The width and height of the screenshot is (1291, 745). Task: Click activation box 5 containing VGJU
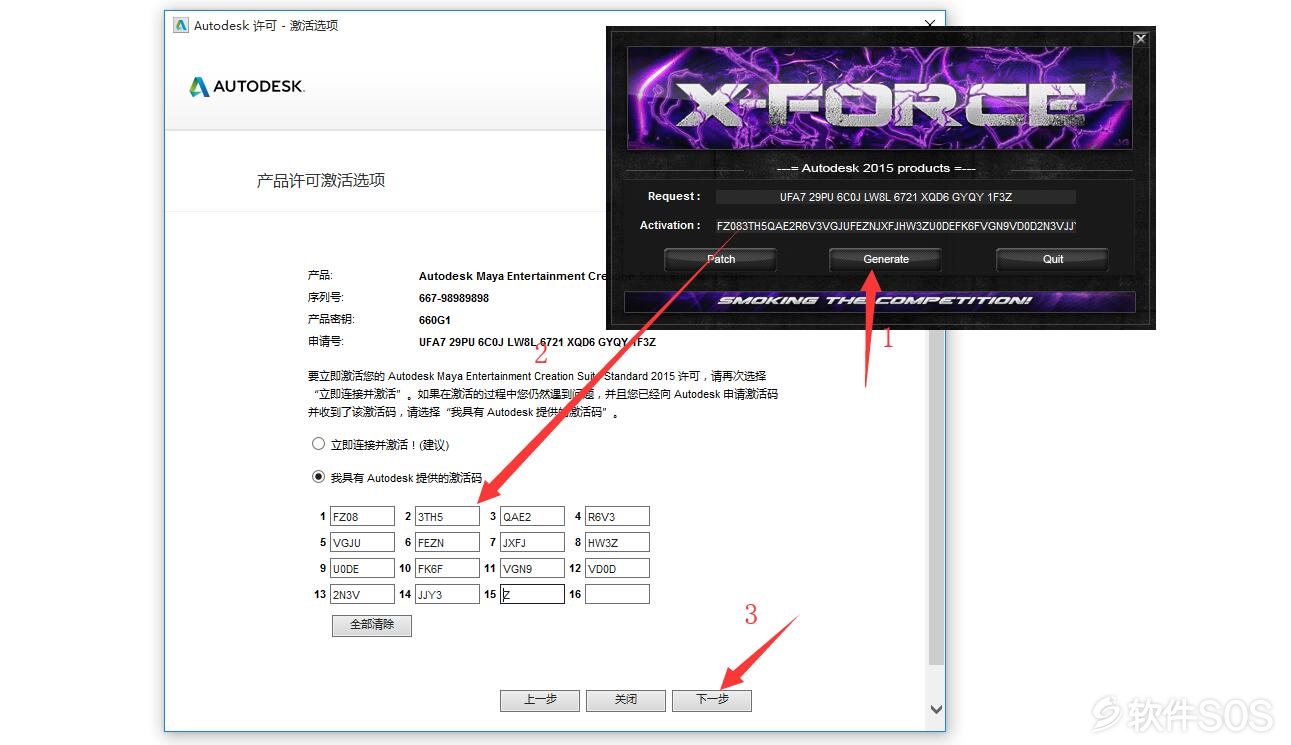pos(362,543)
